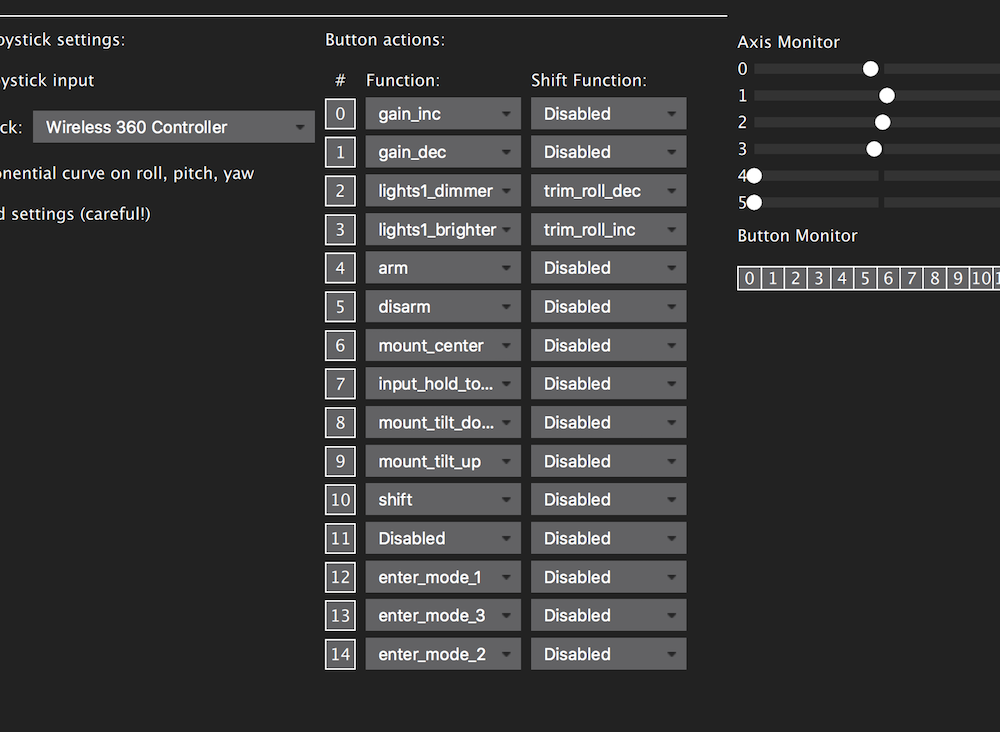The image size is (1000, 732).
Task: Click cell 0 in the Button Monitor
Action: pyautogui.click(x=749, y=278)
